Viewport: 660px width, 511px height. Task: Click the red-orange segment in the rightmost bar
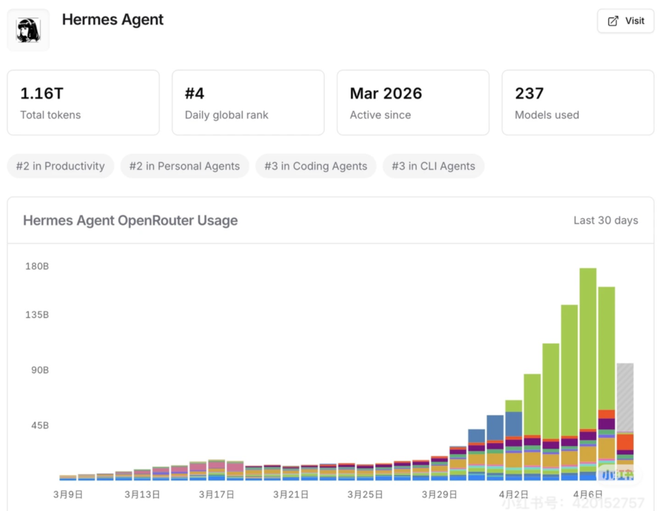click(x=625, y=443)
